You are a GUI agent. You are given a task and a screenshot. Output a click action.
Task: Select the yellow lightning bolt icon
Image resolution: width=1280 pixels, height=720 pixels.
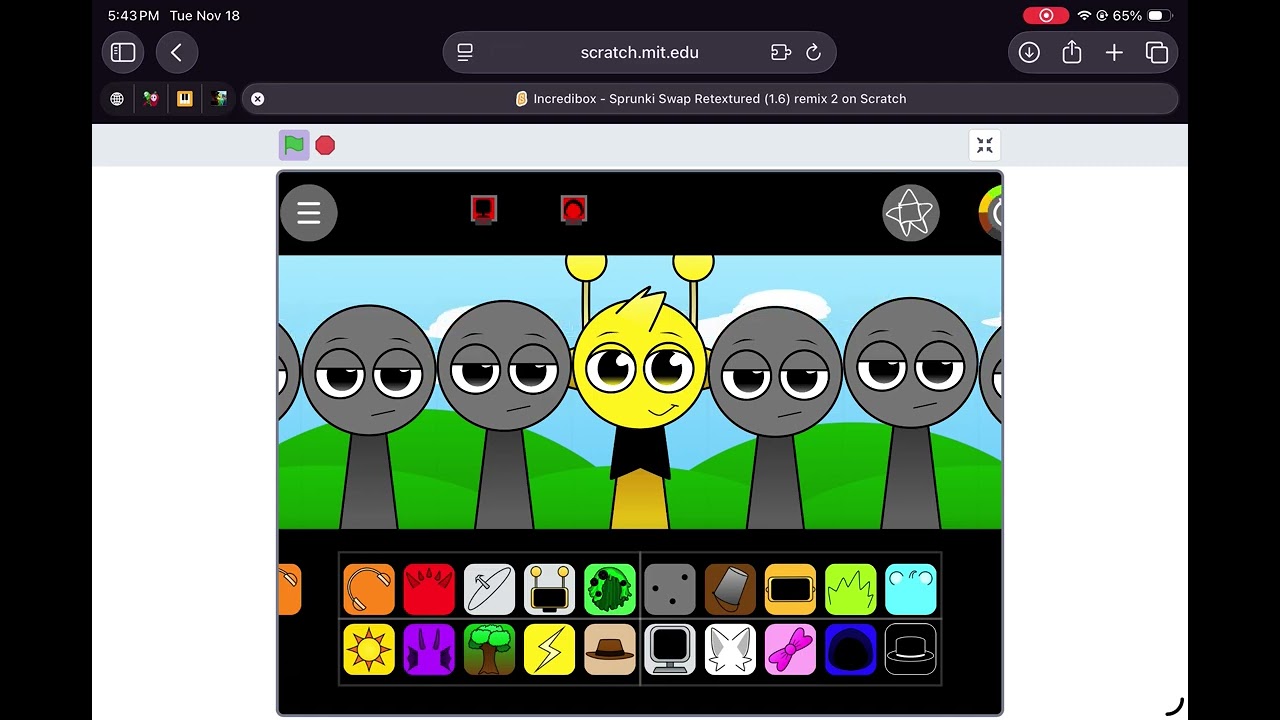(x=550, y=649)
